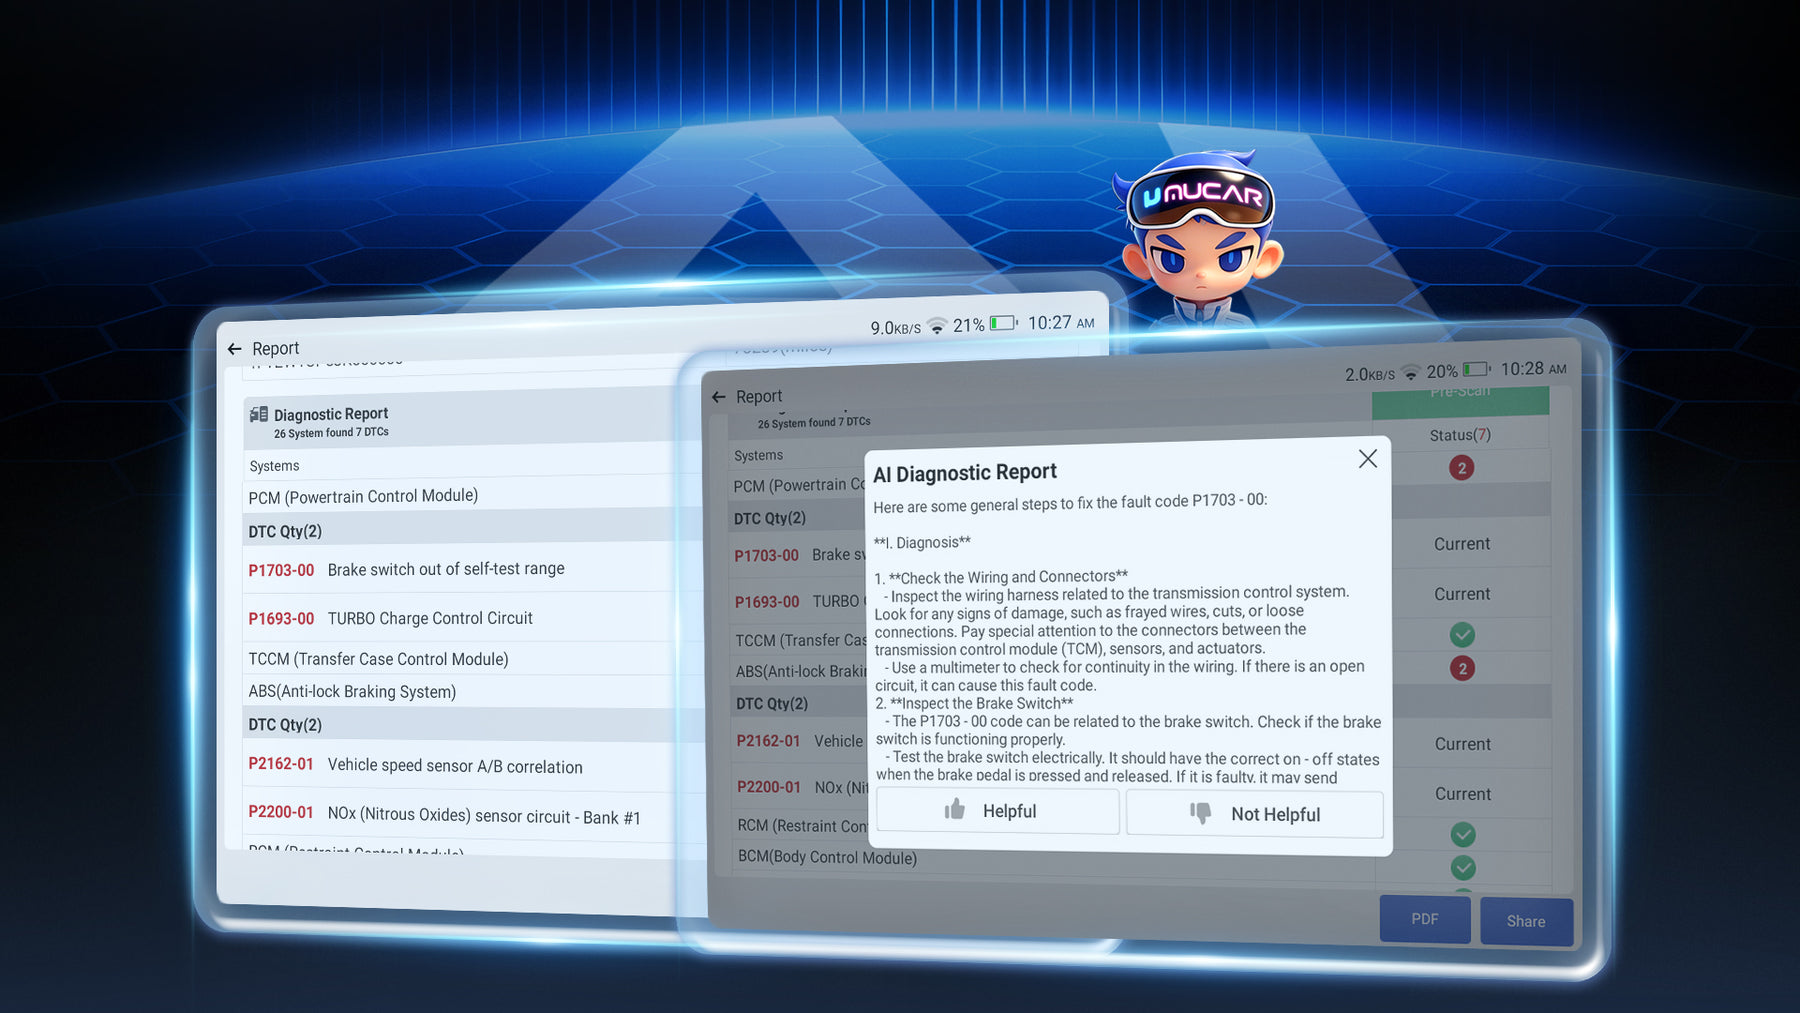
Task: Select the Status(7) column header
Action: (1460, 435)
